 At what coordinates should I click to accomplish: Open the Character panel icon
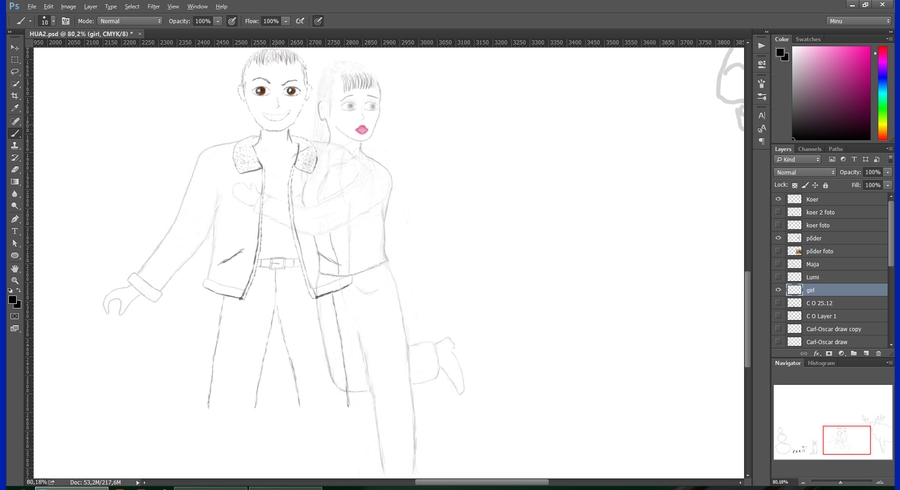762,115
